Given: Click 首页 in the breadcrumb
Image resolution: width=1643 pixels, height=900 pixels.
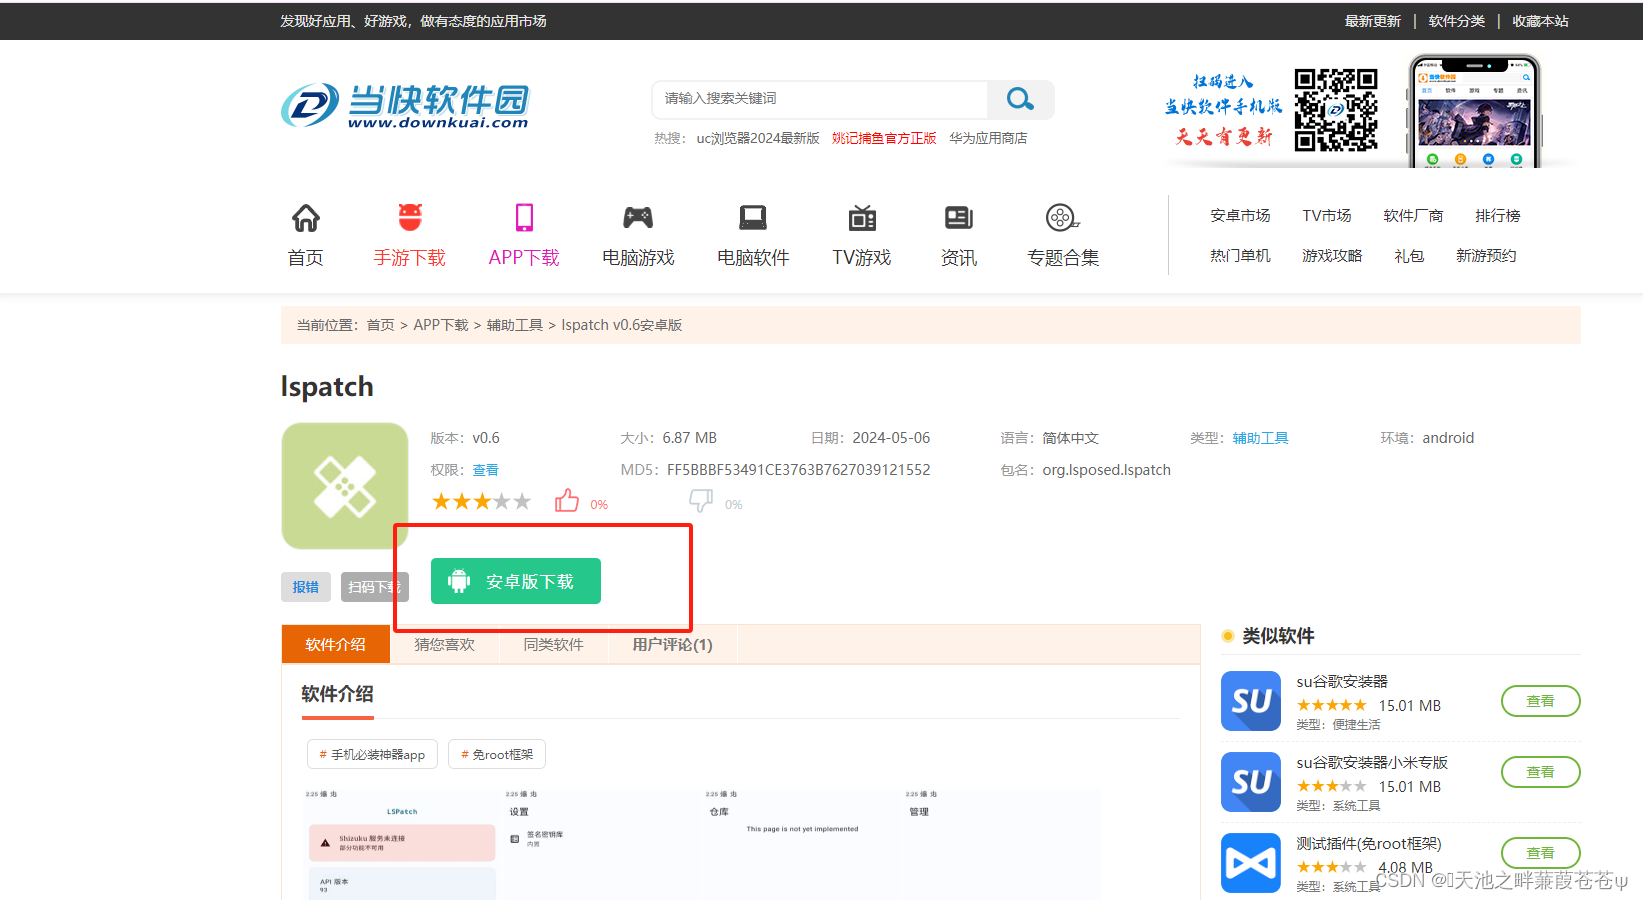Looking at the screenshot, I should 380,325.
